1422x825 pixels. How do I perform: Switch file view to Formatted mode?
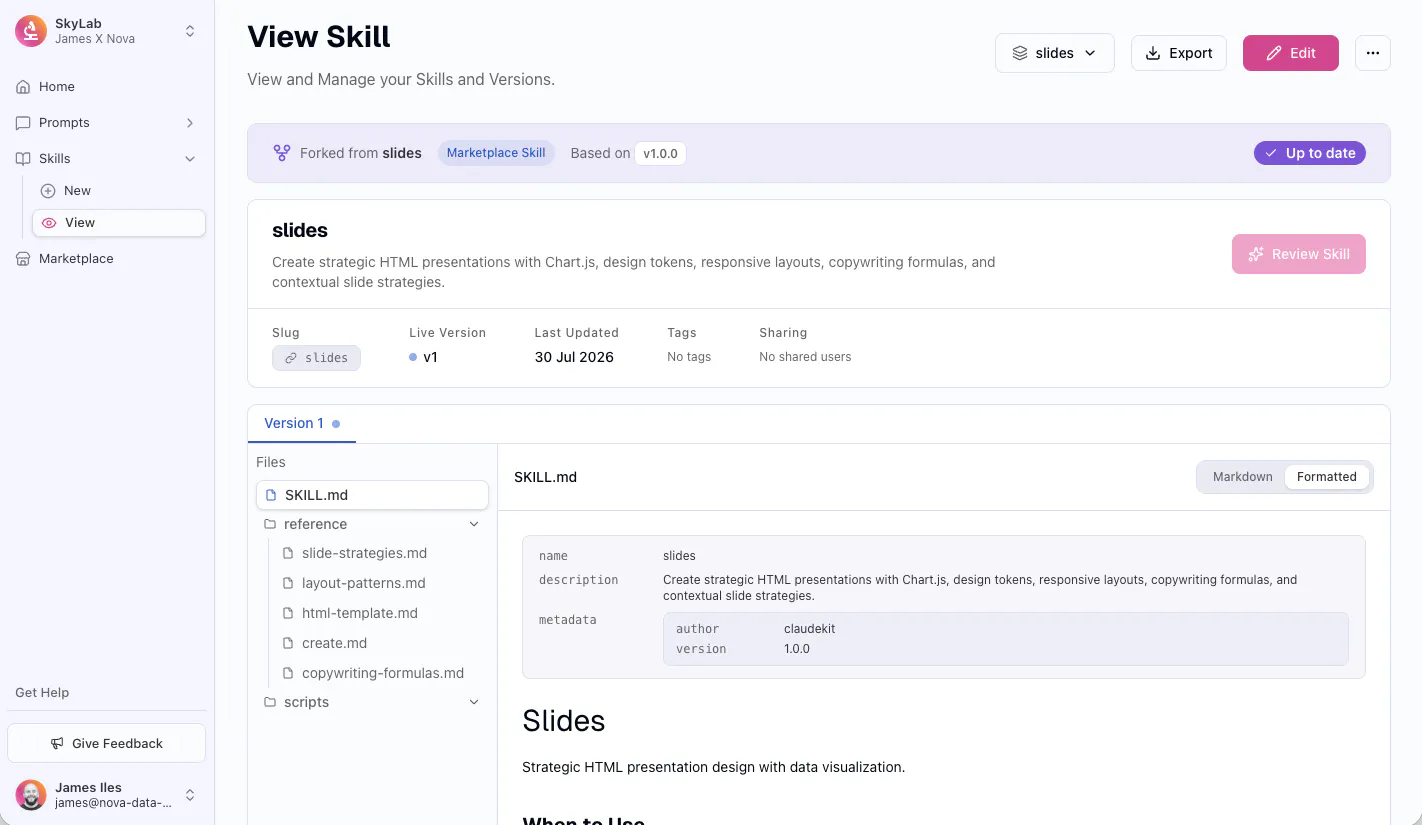pyautogui.click(x=1327, y=477)
